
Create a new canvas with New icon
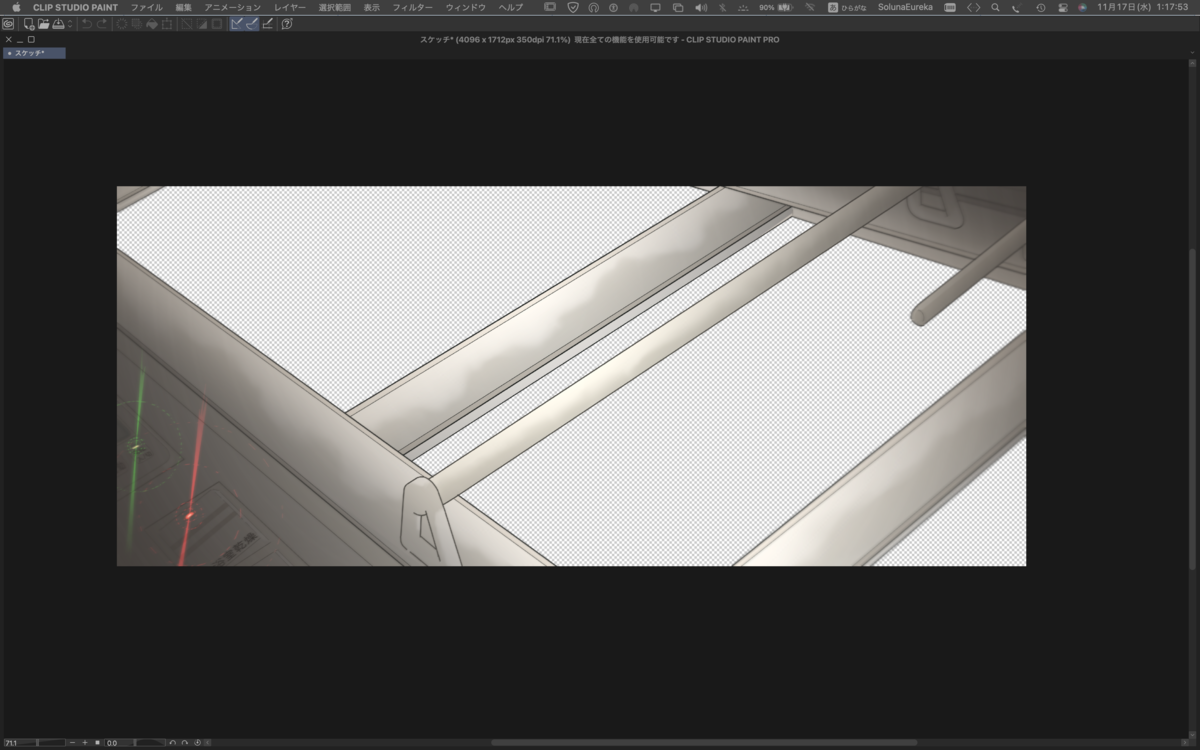pyautogui.click(x=29, y=24)
